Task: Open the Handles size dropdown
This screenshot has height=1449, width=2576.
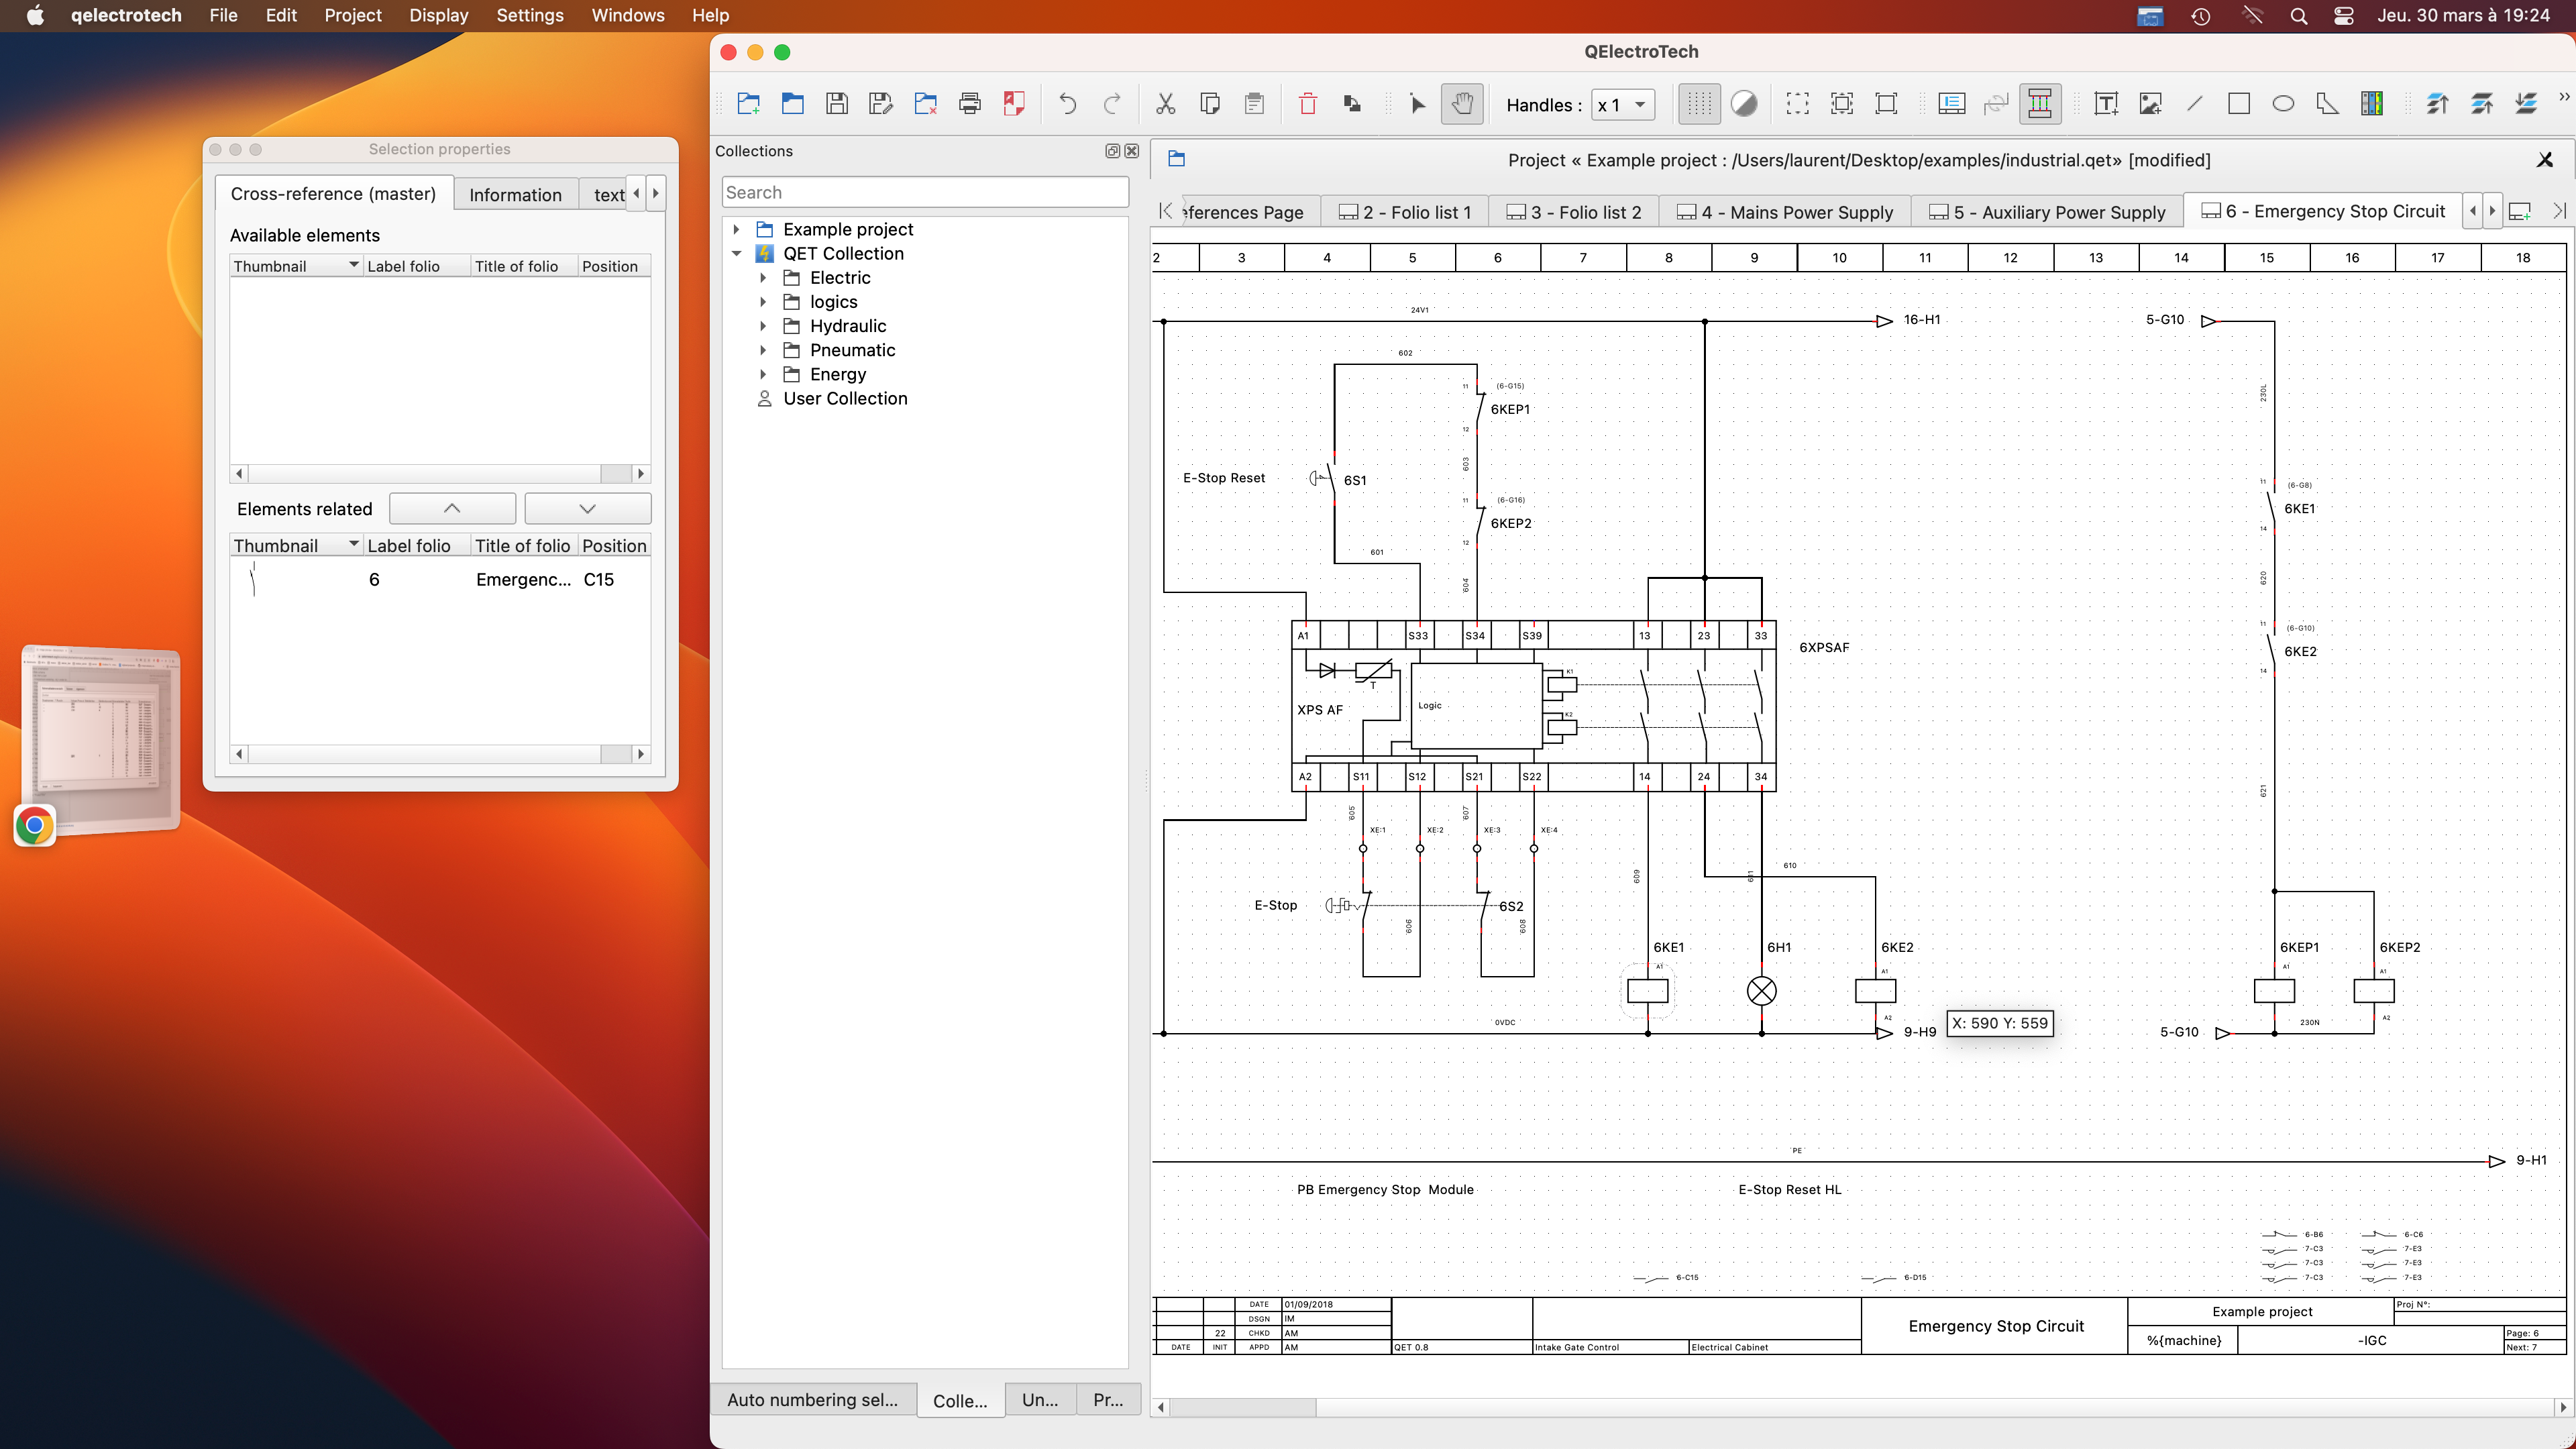Action: (1622, 105)
